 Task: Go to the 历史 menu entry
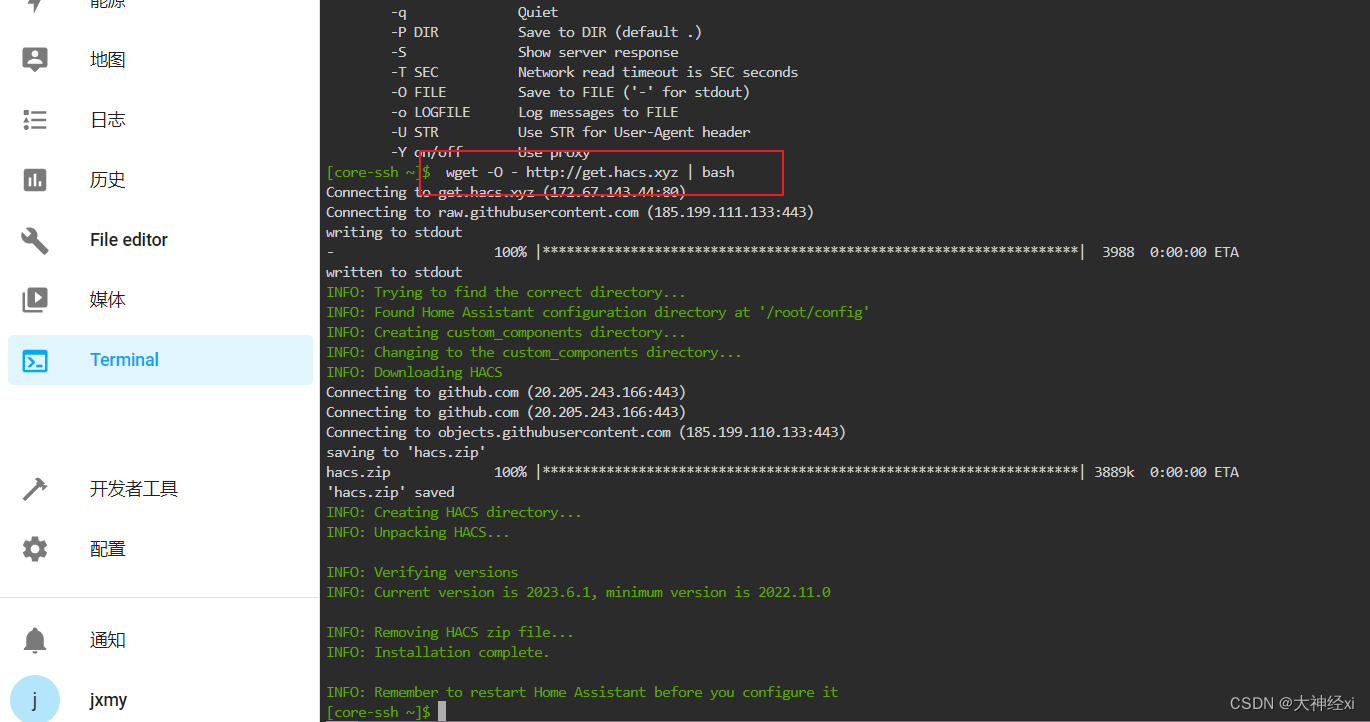point(108,180)
